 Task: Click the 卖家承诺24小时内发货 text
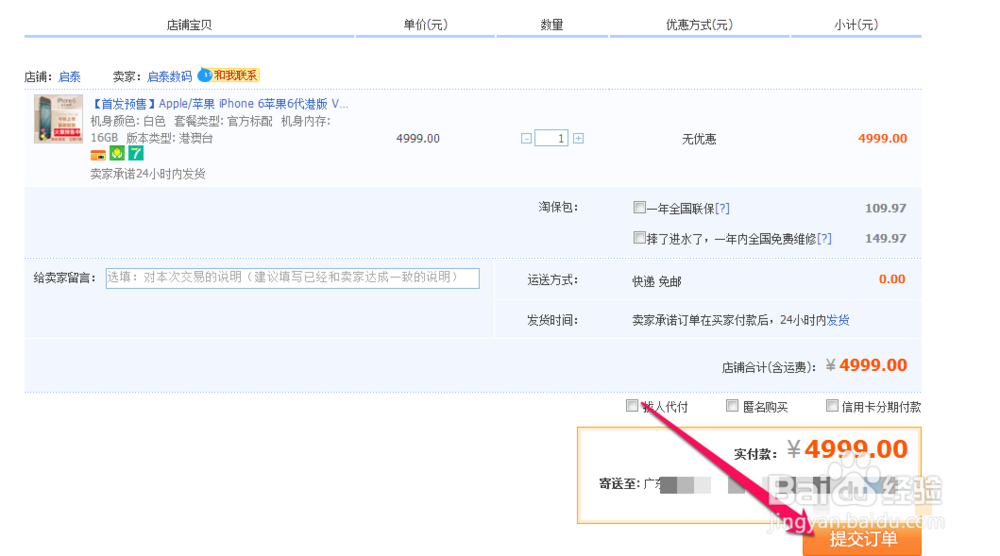(148, 174)
